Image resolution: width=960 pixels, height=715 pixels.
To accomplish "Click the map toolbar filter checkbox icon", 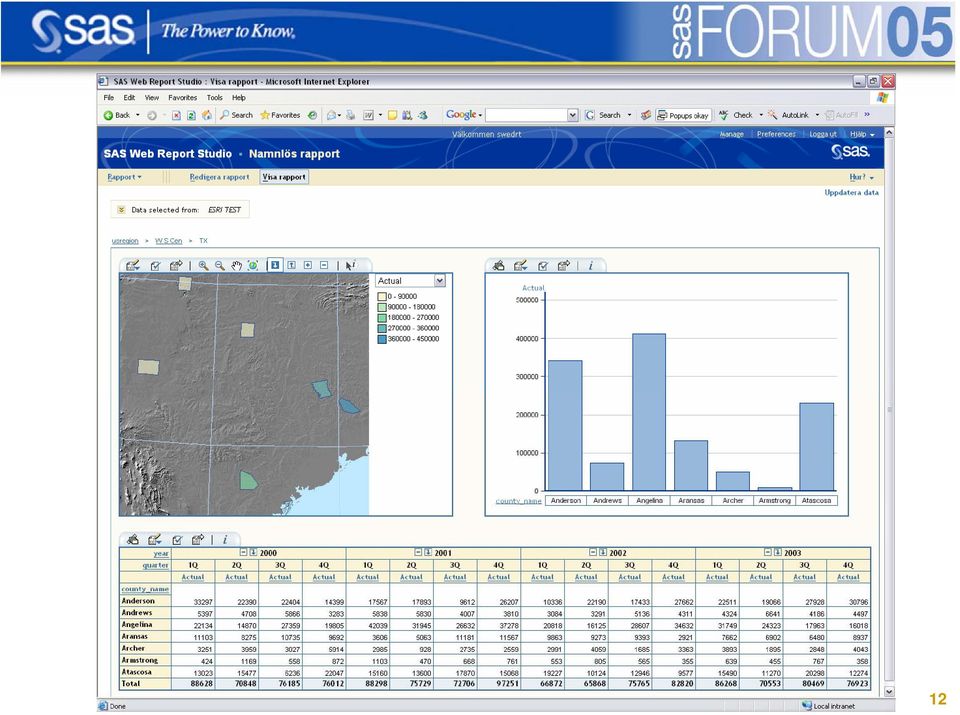I will coord(156,266).
